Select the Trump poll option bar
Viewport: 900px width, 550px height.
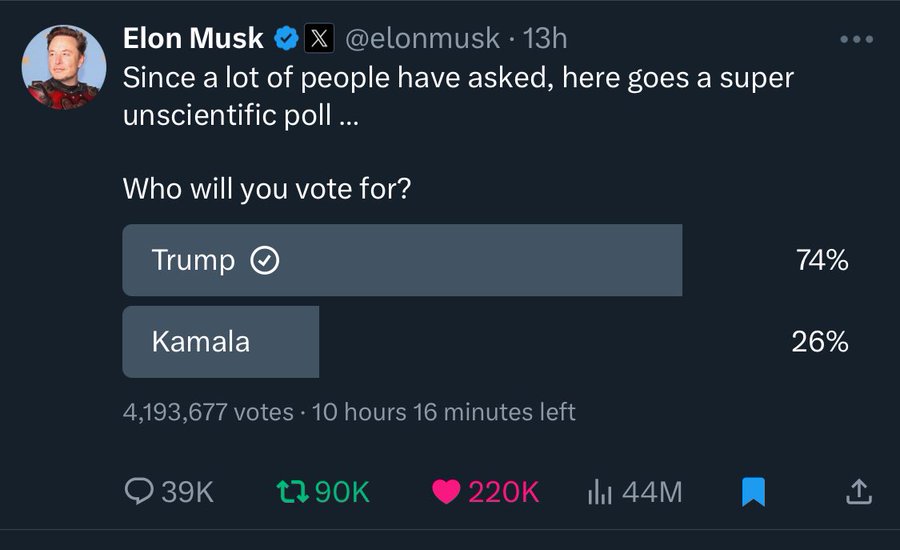[402, 260]
